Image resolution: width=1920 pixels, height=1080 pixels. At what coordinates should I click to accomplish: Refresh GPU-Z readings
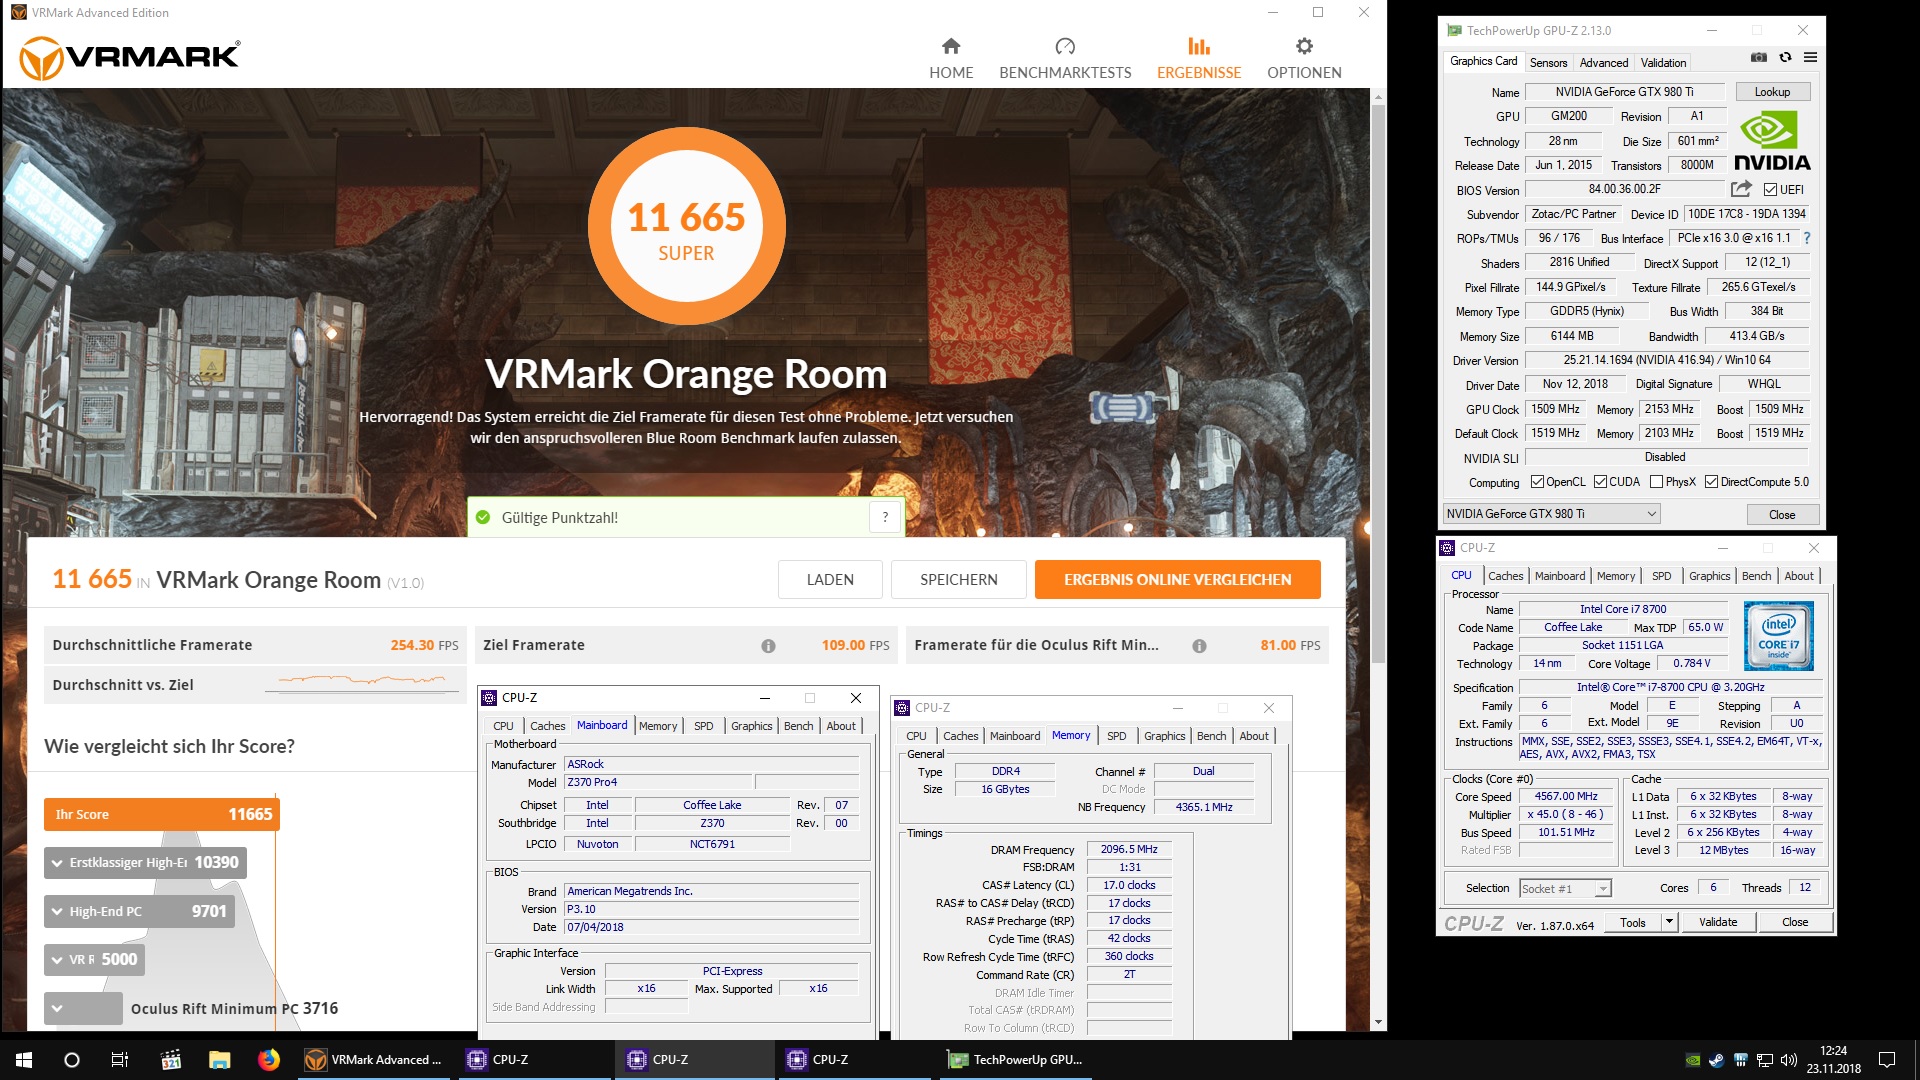tap(1785, 58)
